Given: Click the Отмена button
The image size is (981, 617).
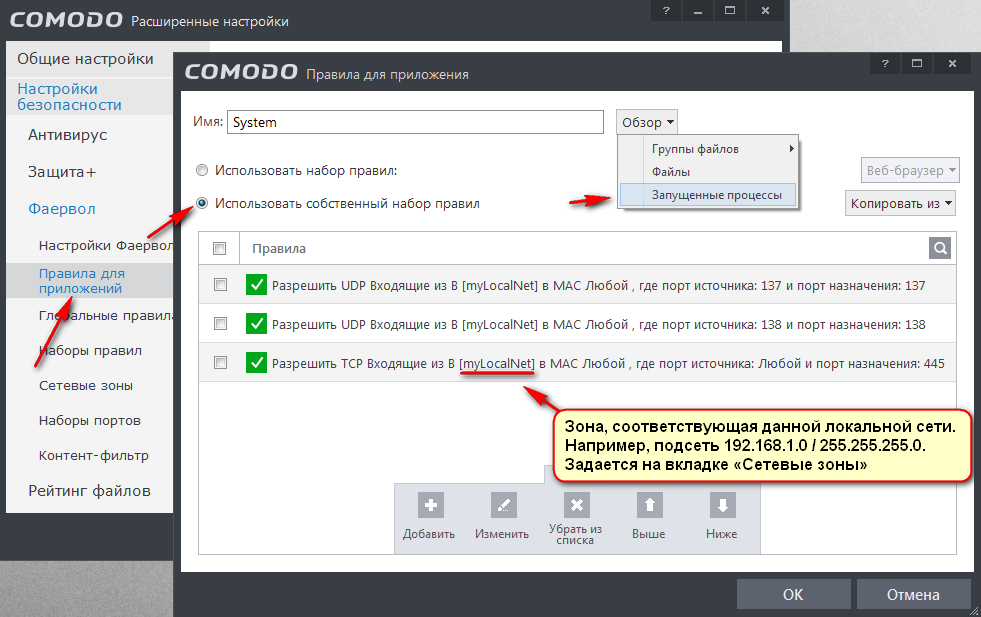Looking at the screenshot, I should point(913,594).
